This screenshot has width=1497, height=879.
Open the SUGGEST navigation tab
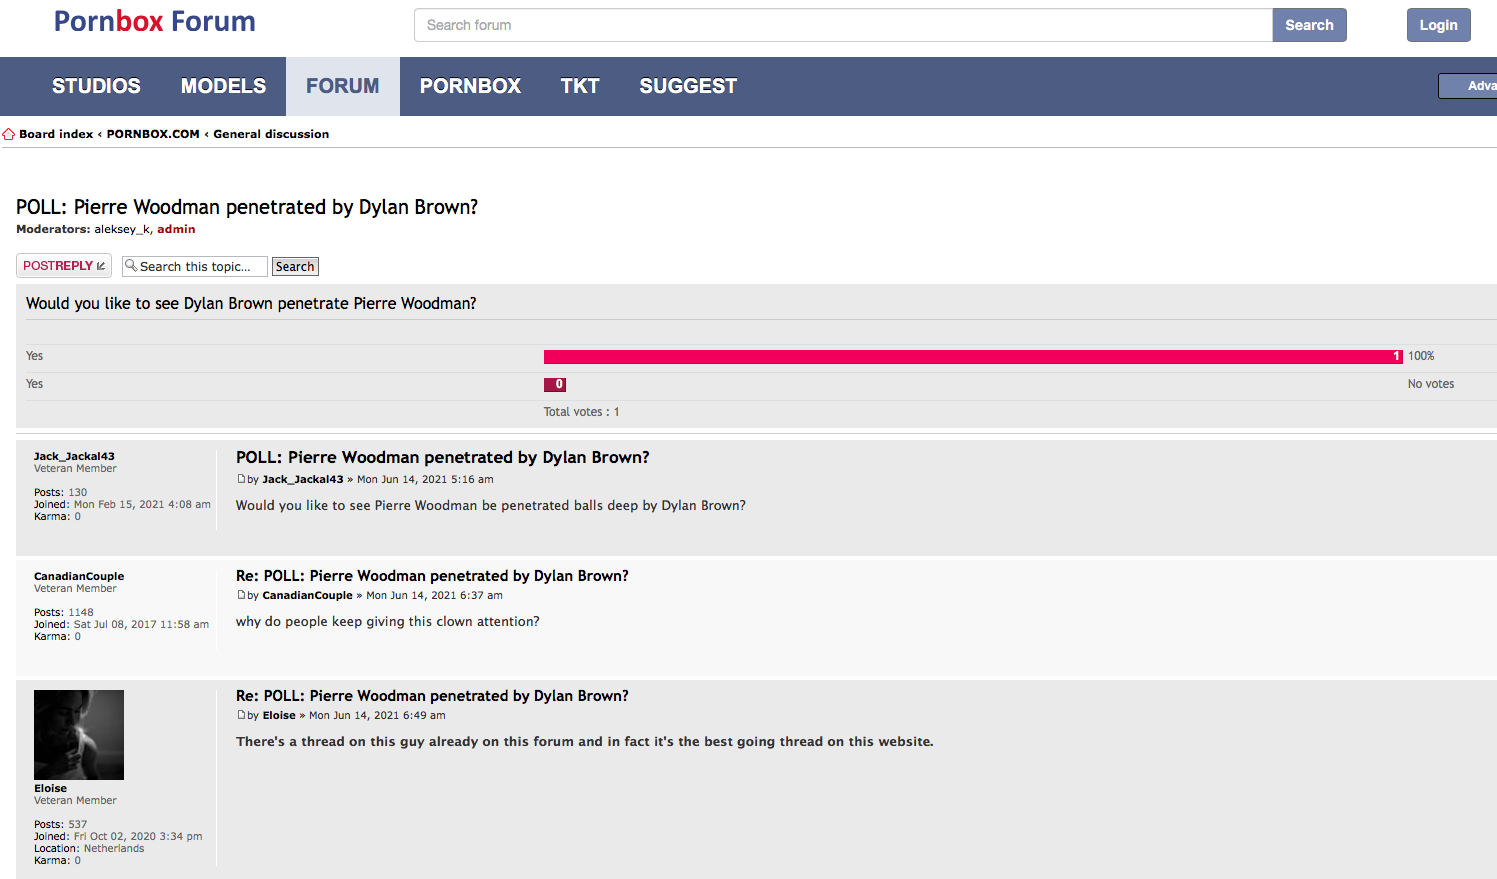tap(688, 87)
